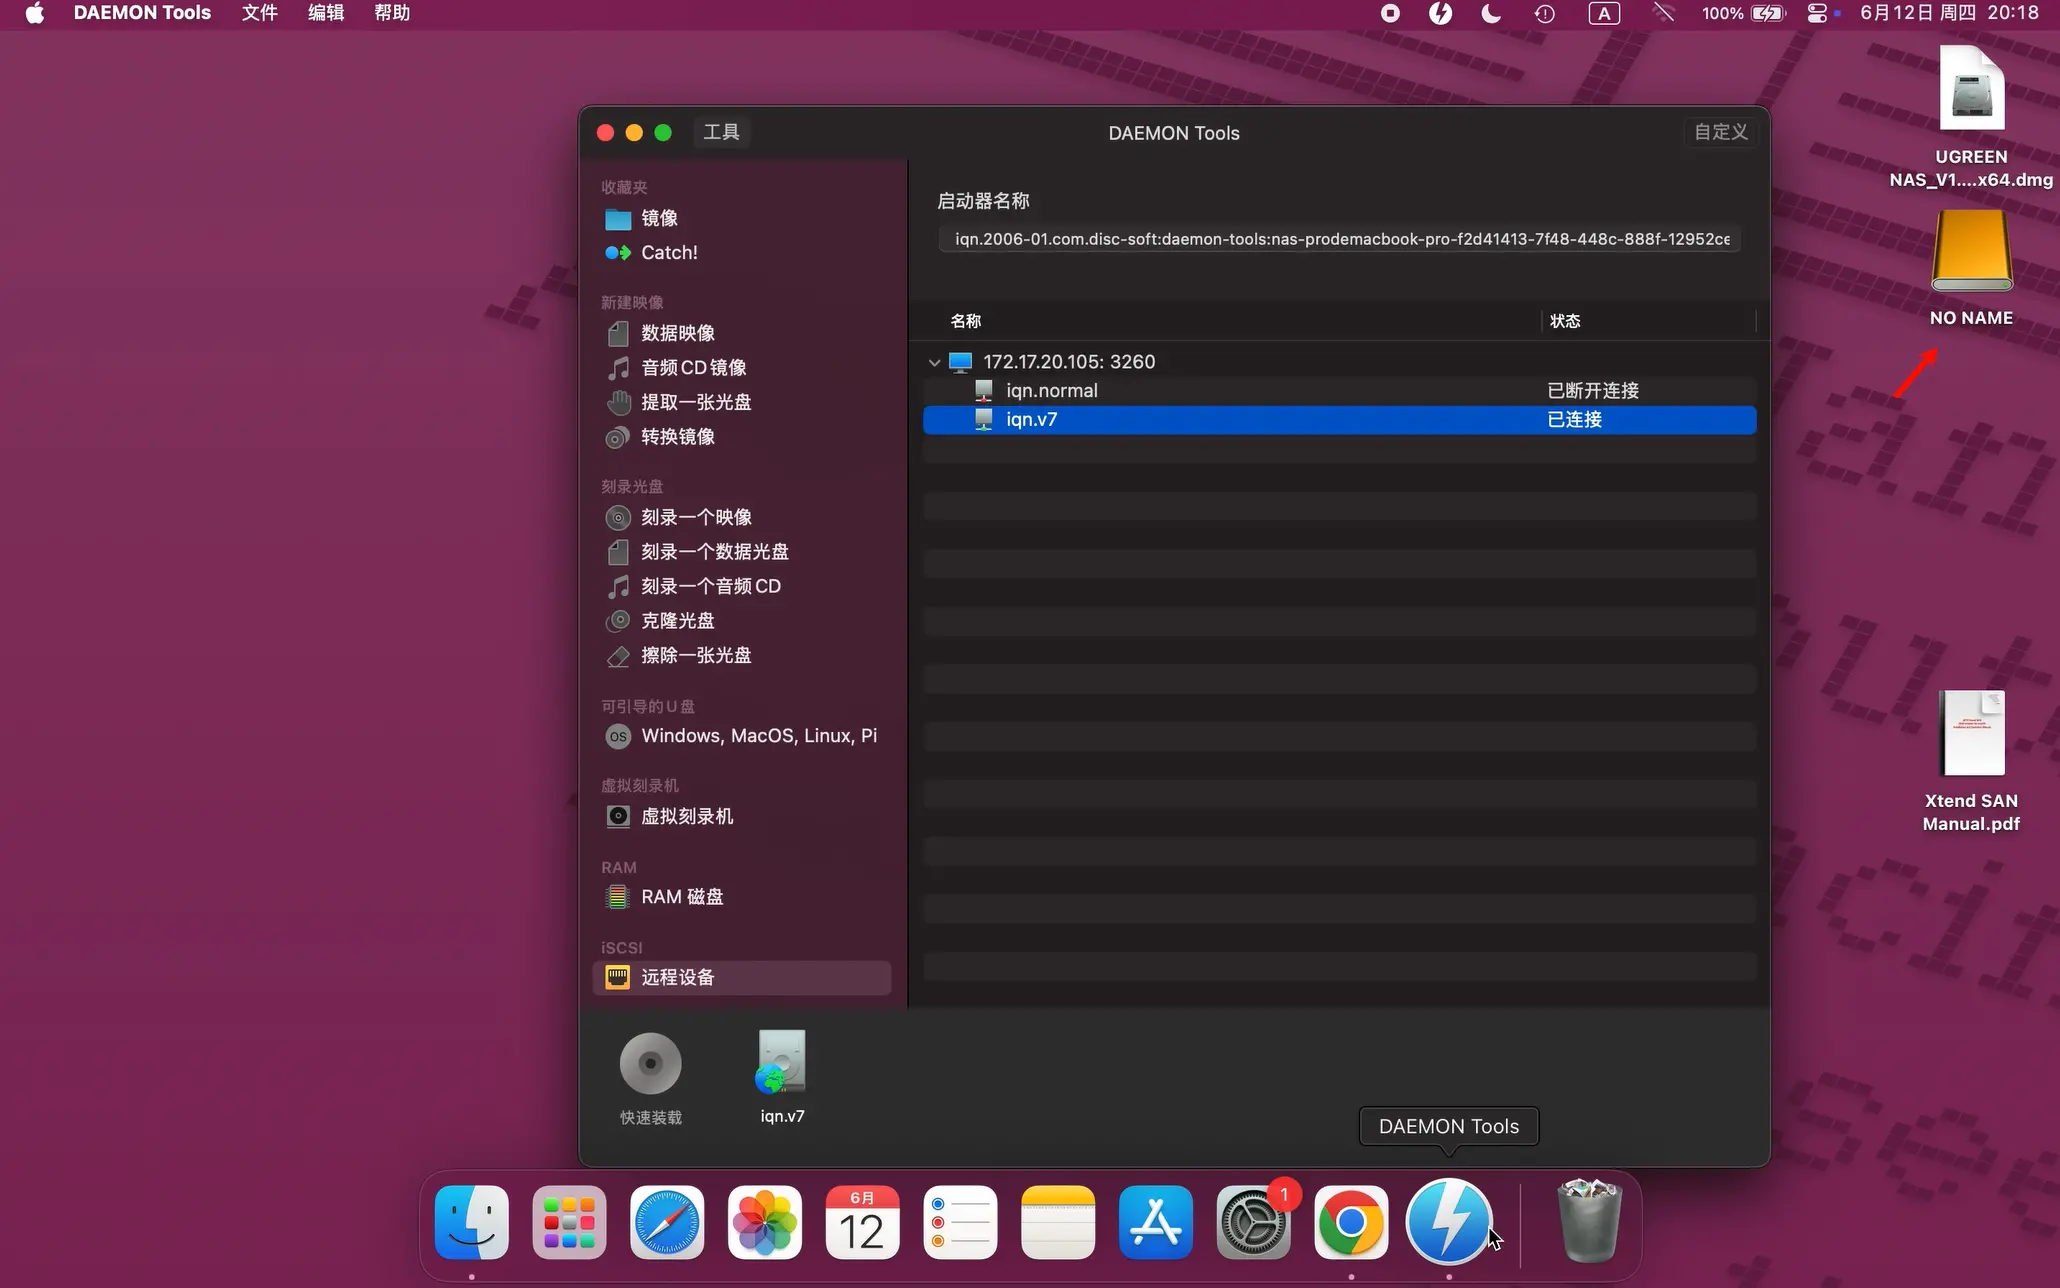Image resolution: width=2060 pixels, height=1288 pixels.
Task: Launch Safari from the Dock
Action: click(667, 1222)
